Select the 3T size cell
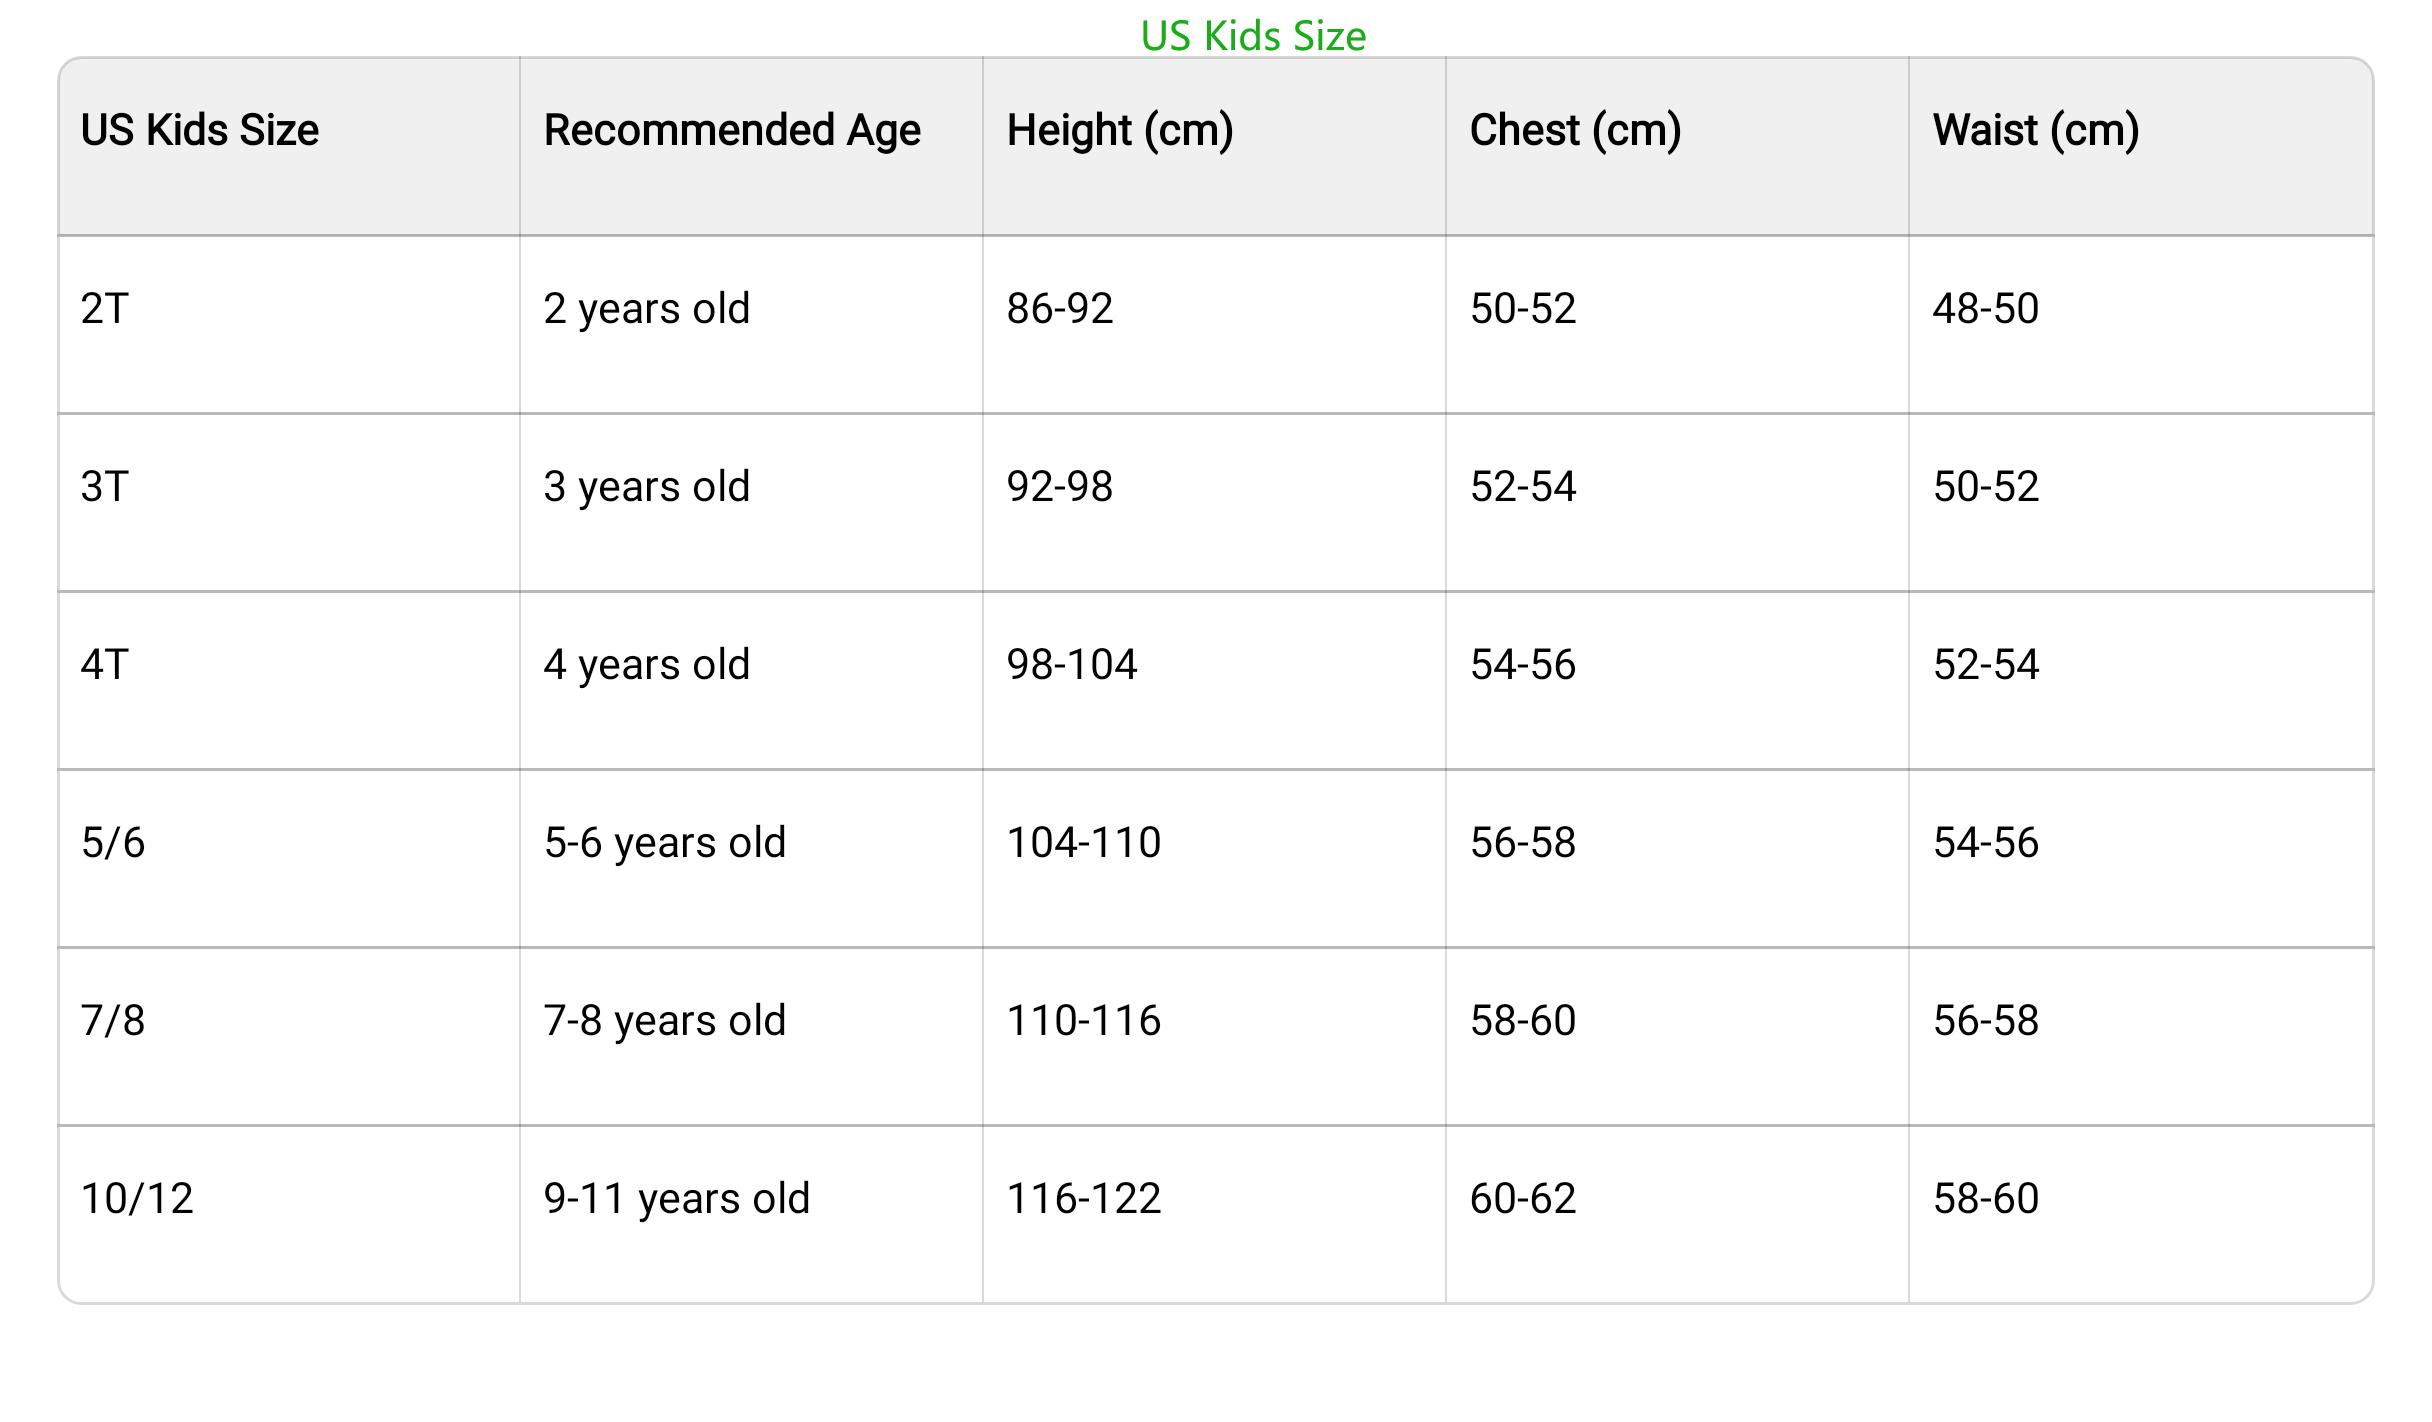The width and height of the screenshot is (2432, 1422). 290,503
